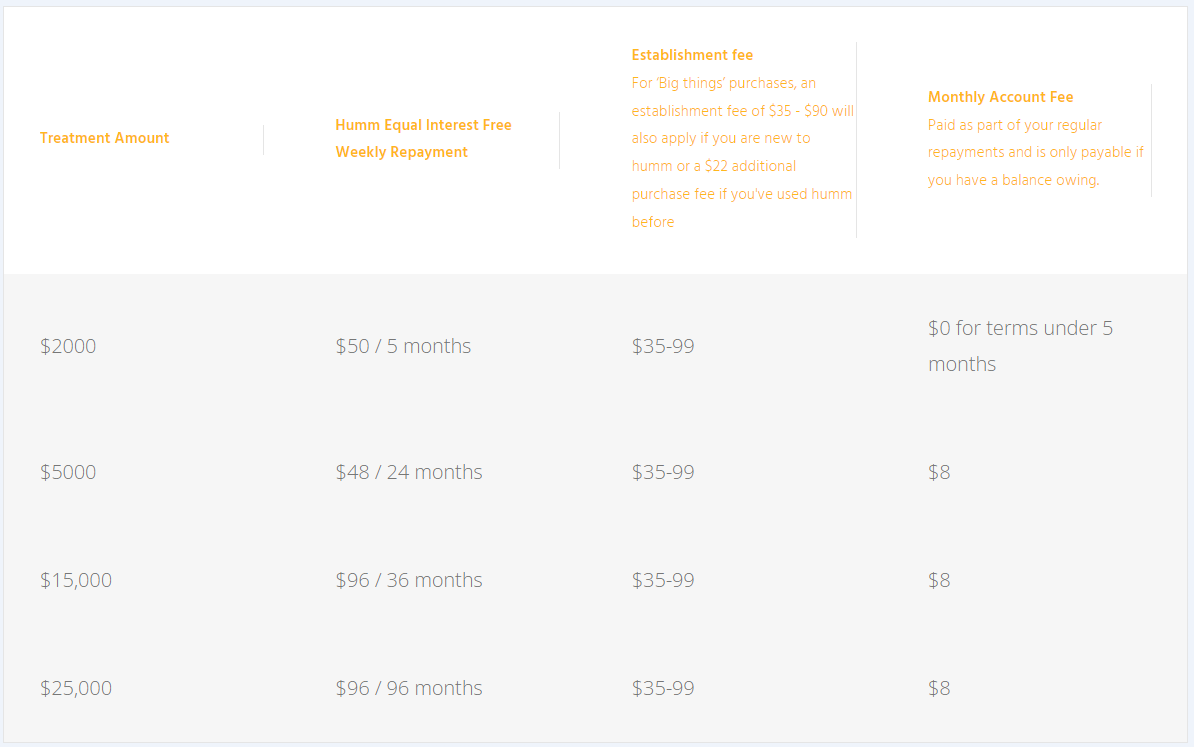1194x747 pixels.
Task: Click the 'Paid as part of your regular repayments' description
Action: [x=1036, y=152]
